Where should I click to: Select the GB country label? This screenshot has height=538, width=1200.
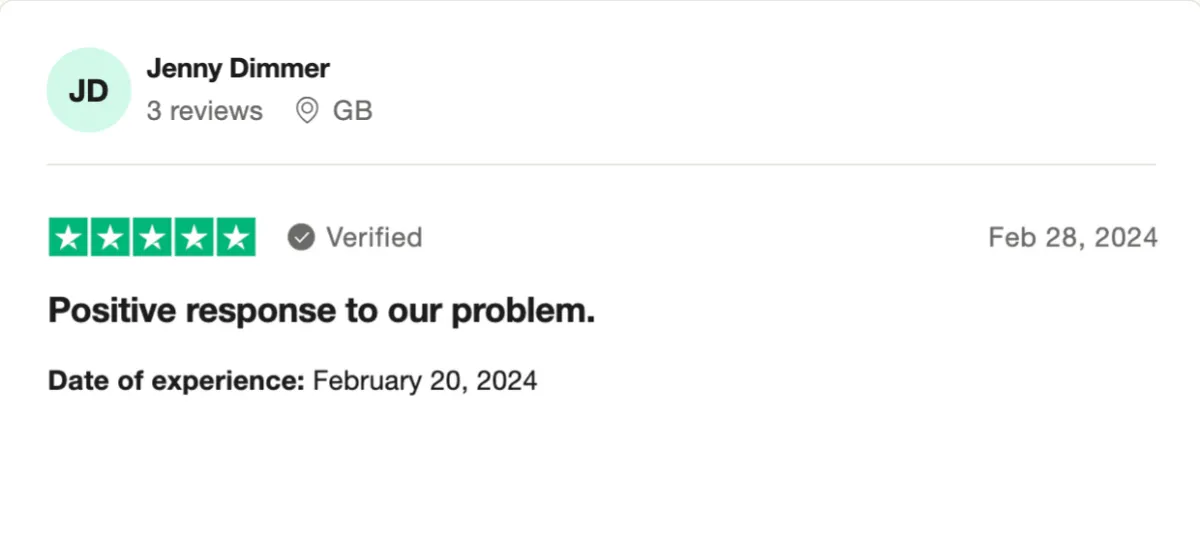coord(353,110)
